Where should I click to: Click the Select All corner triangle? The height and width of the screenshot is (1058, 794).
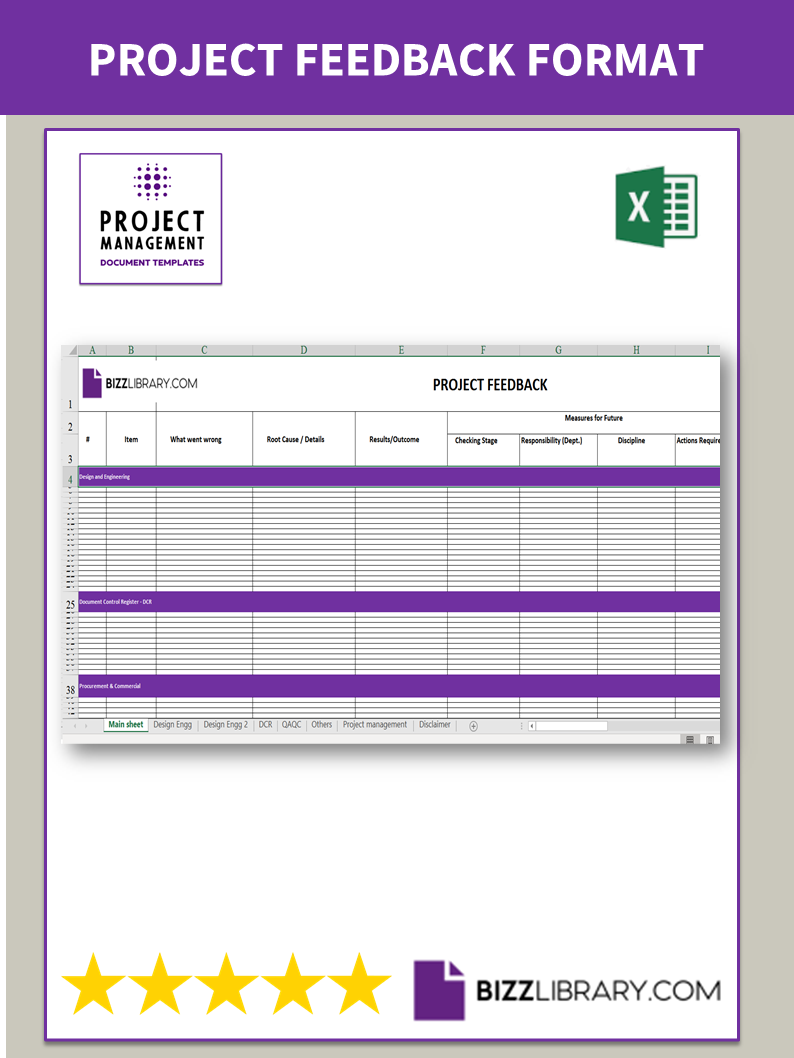click(71, 351)
